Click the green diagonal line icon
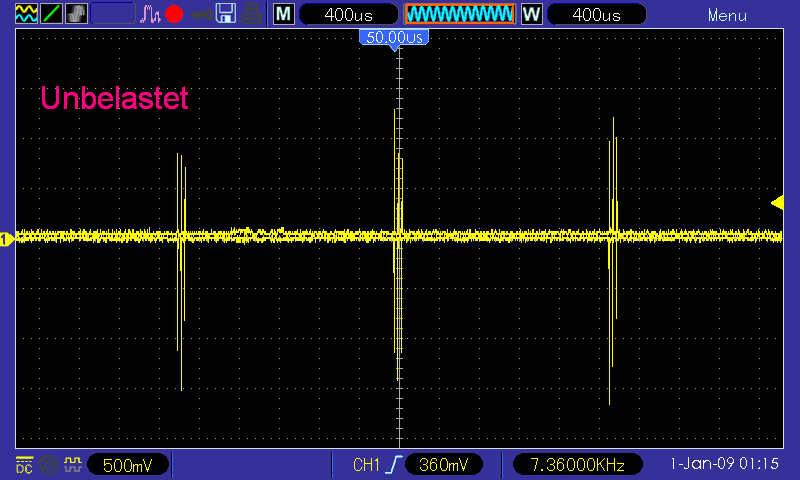This screenshot has width=800, height=480. (x=51, y=14)
